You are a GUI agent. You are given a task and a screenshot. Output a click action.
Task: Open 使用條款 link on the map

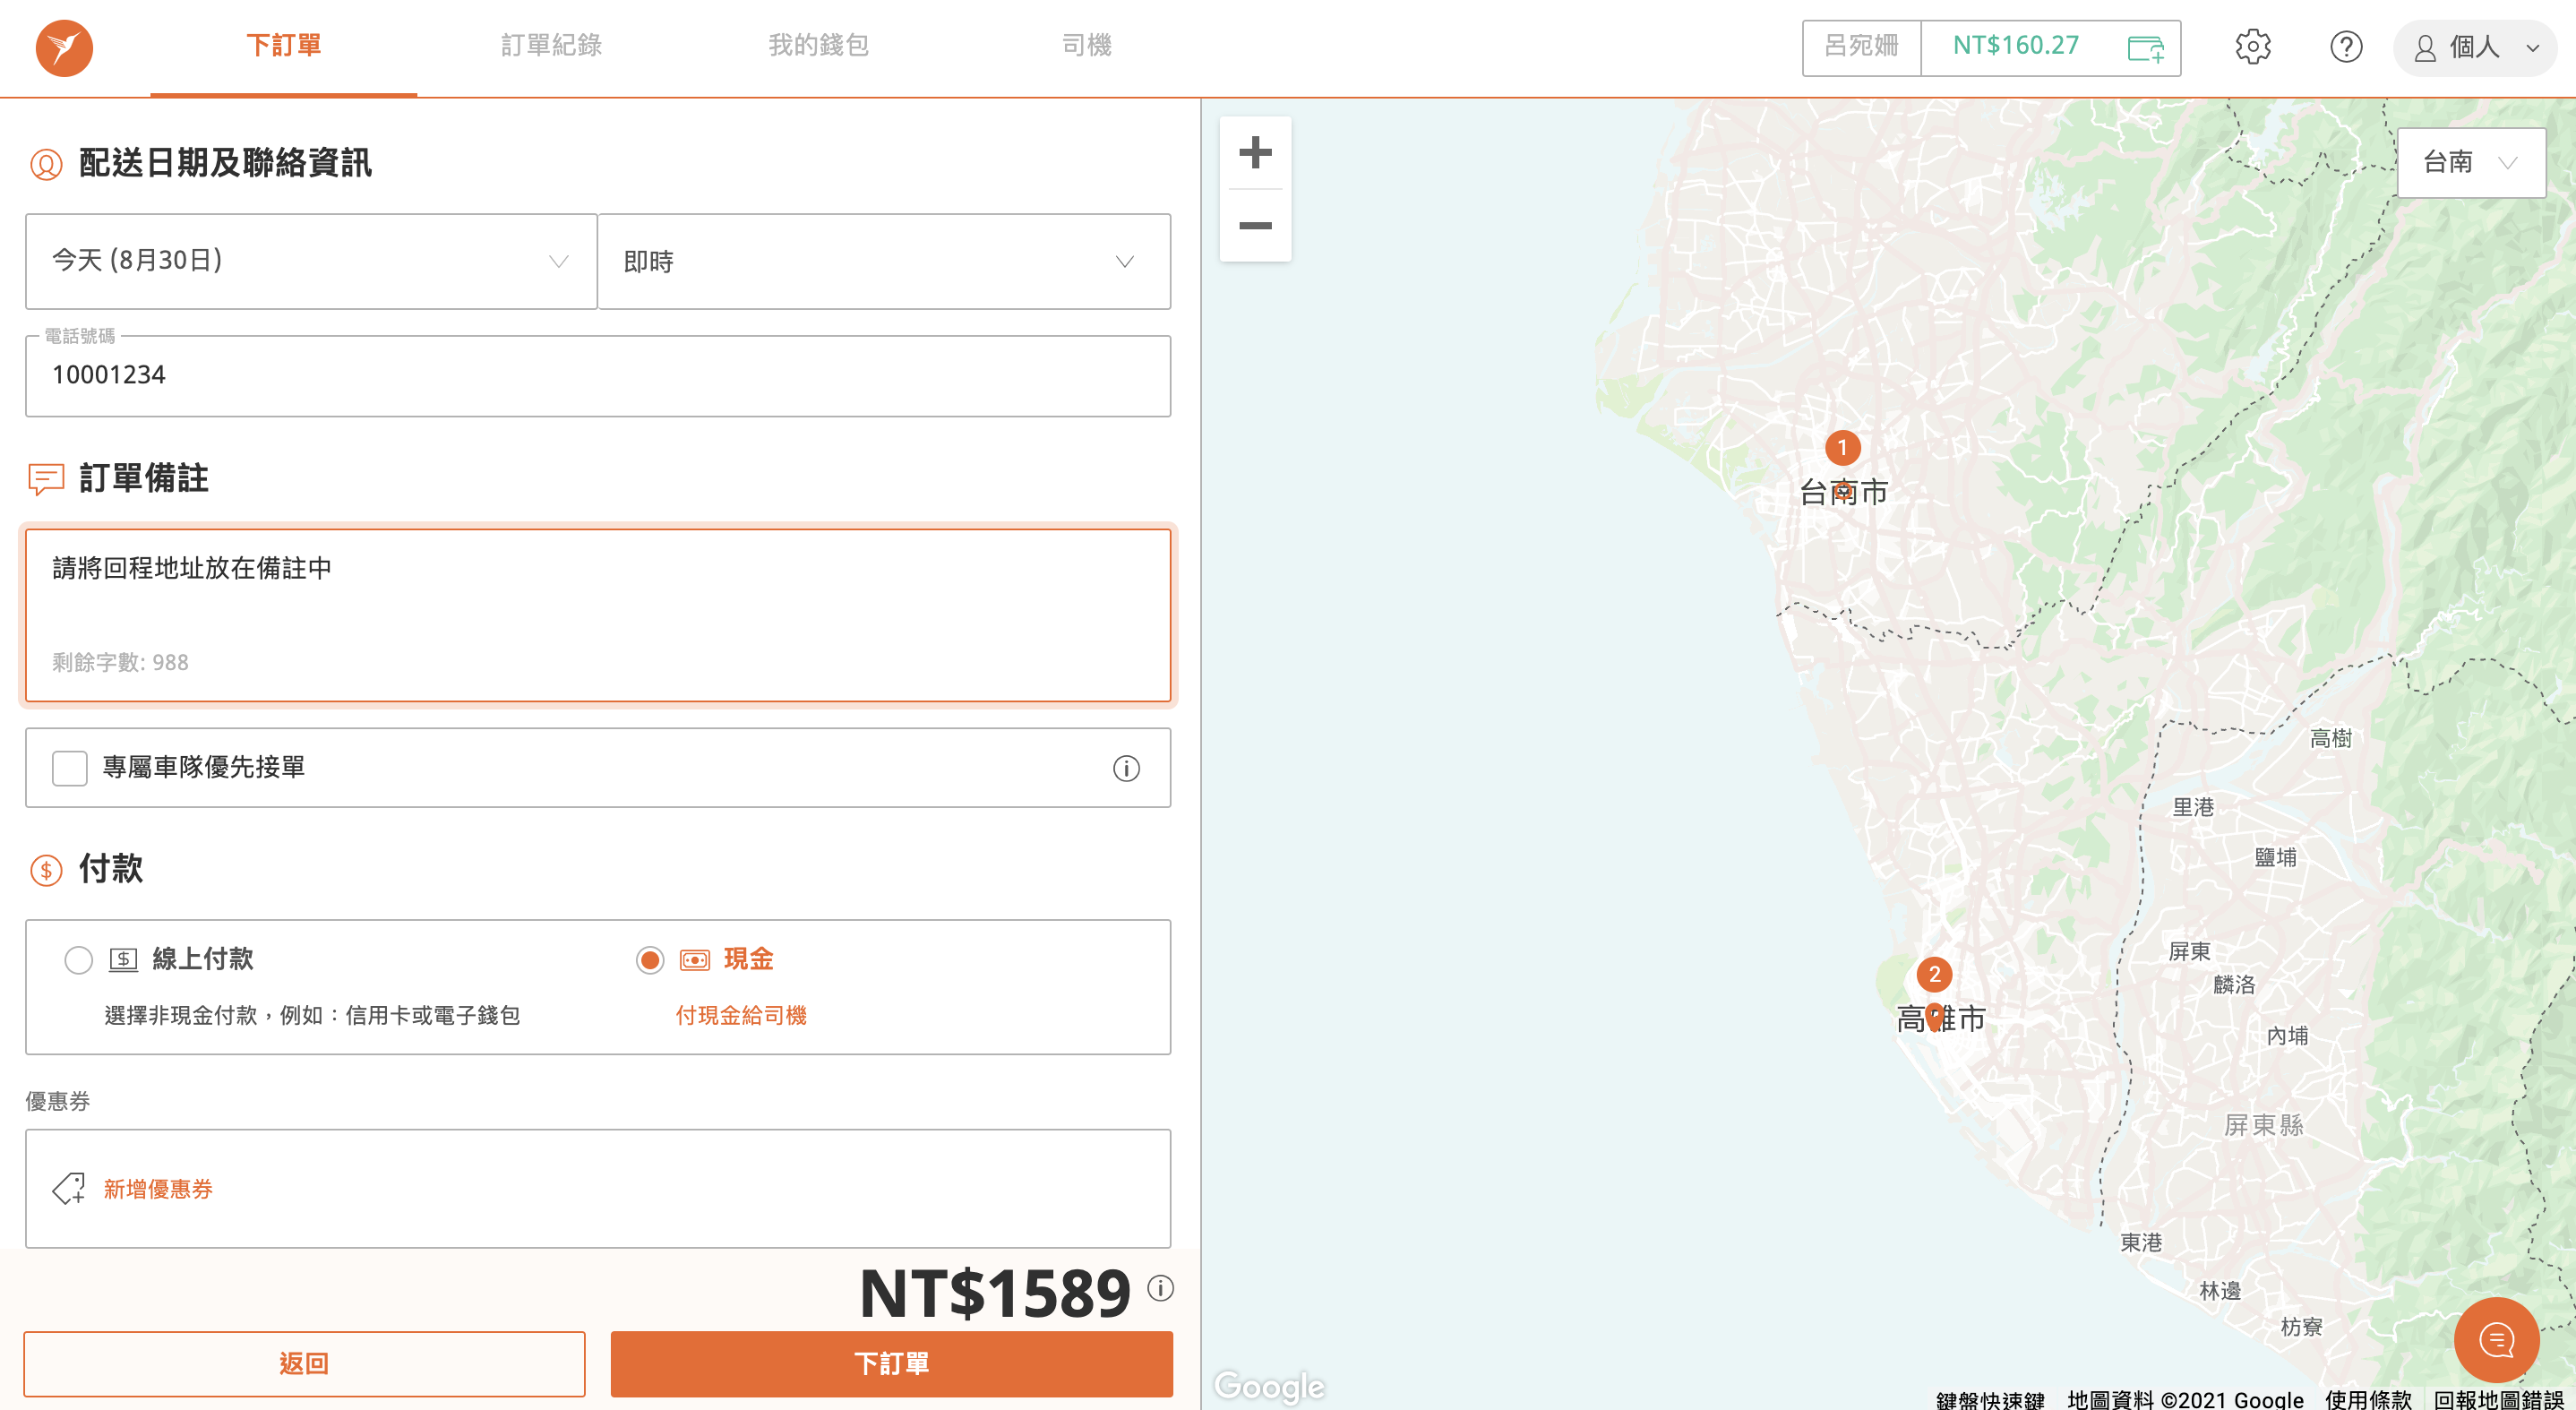[x=2368, y=1398]
